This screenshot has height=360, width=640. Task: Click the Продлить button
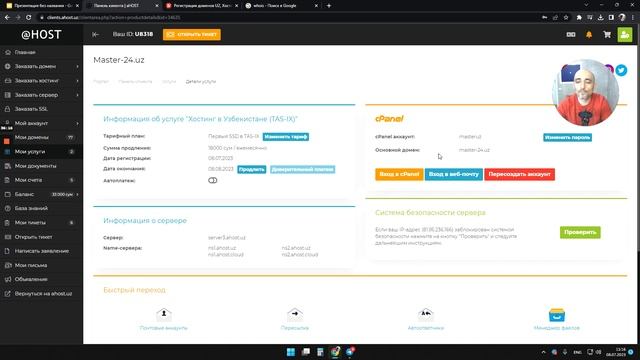click(251, 169)
